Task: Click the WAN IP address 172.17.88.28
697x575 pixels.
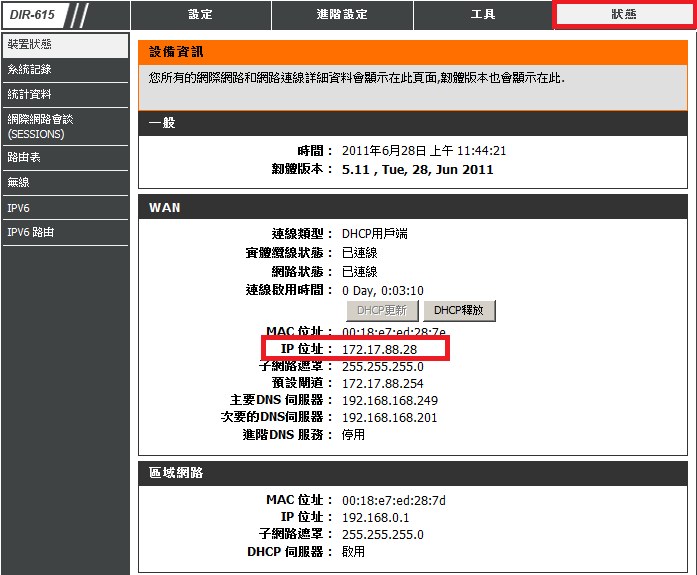Action: pos(379,349)
